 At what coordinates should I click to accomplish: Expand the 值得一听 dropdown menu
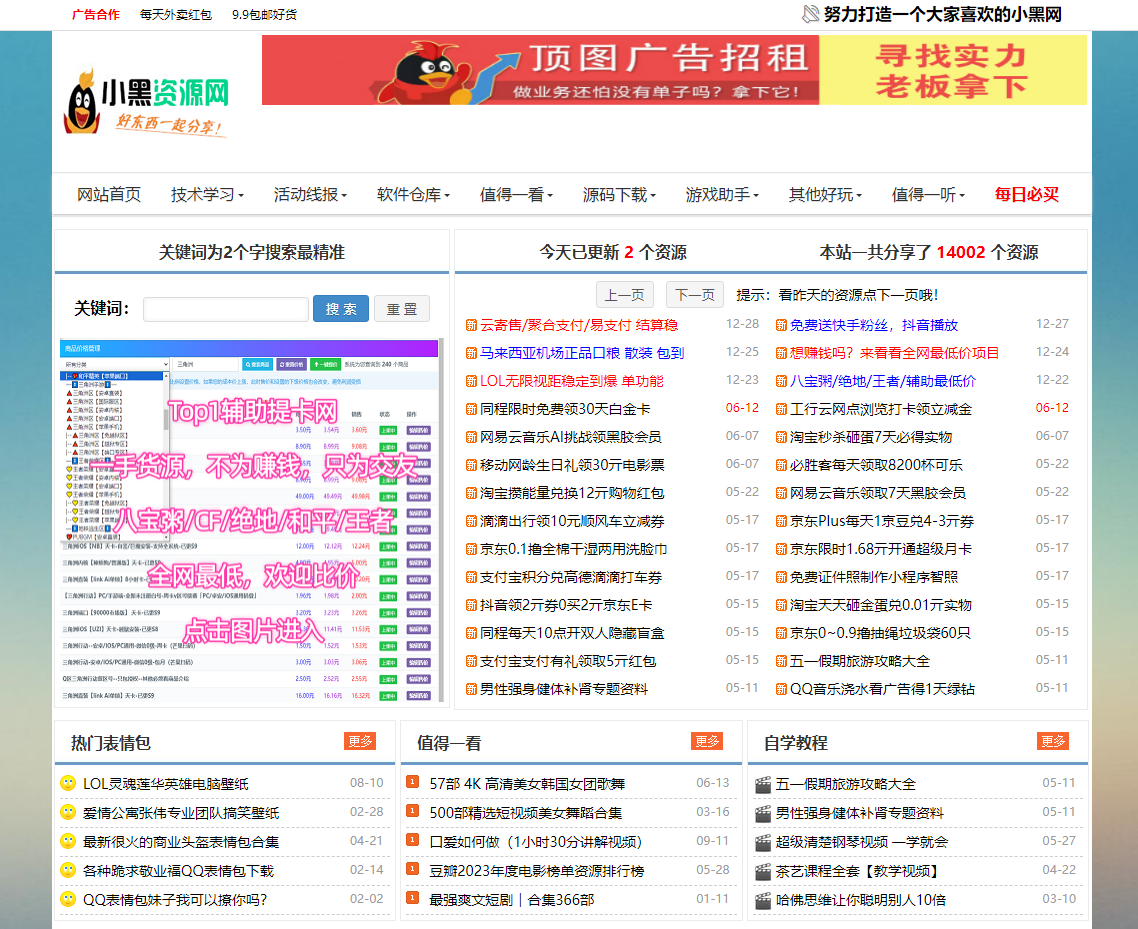pos(929,195)
